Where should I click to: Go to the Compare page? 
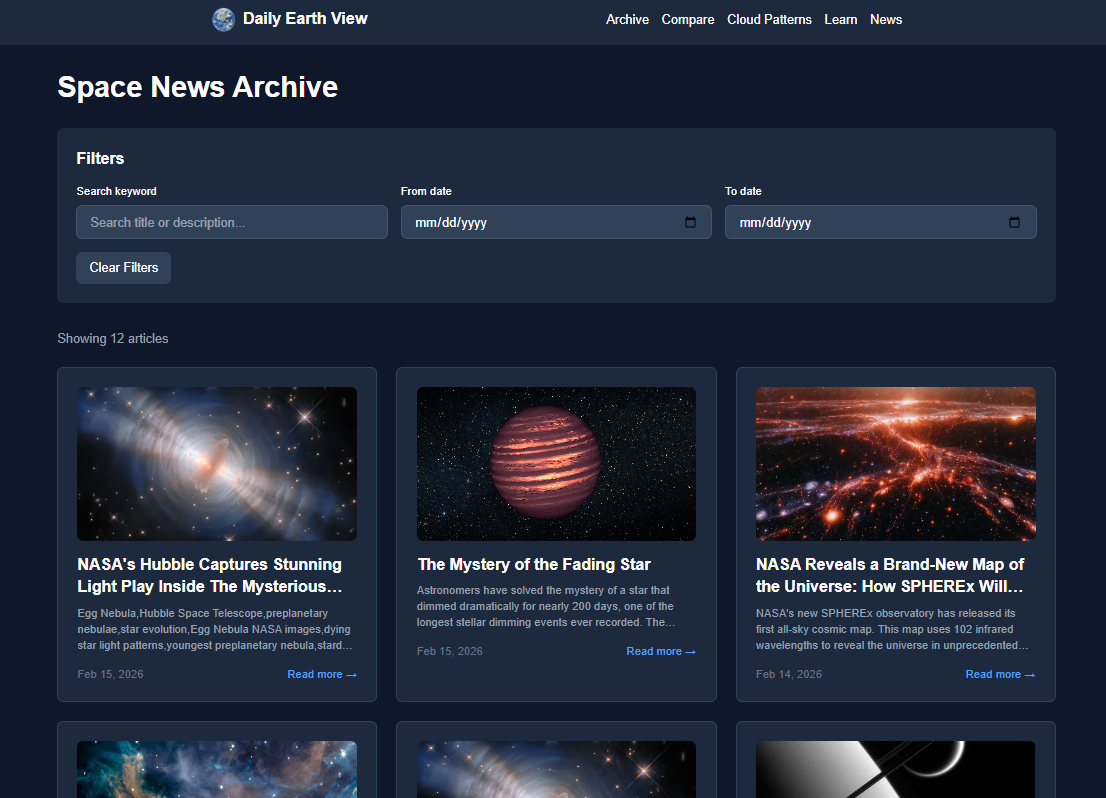pyautogui.click(x=688, y=20)
